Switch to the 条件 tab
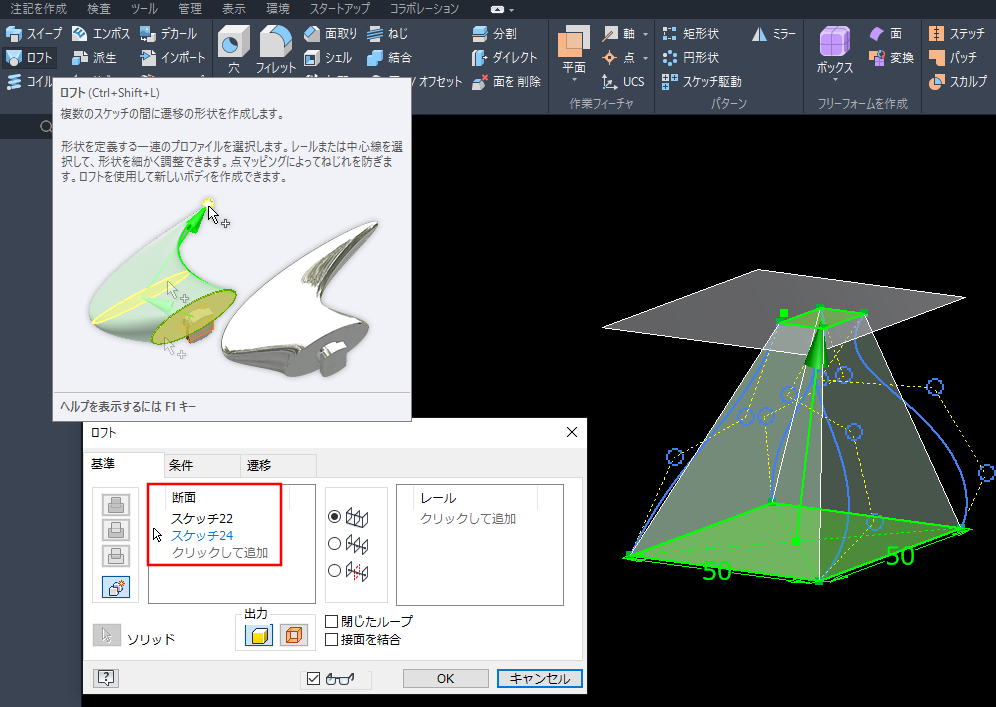 [x=181, y=465]
